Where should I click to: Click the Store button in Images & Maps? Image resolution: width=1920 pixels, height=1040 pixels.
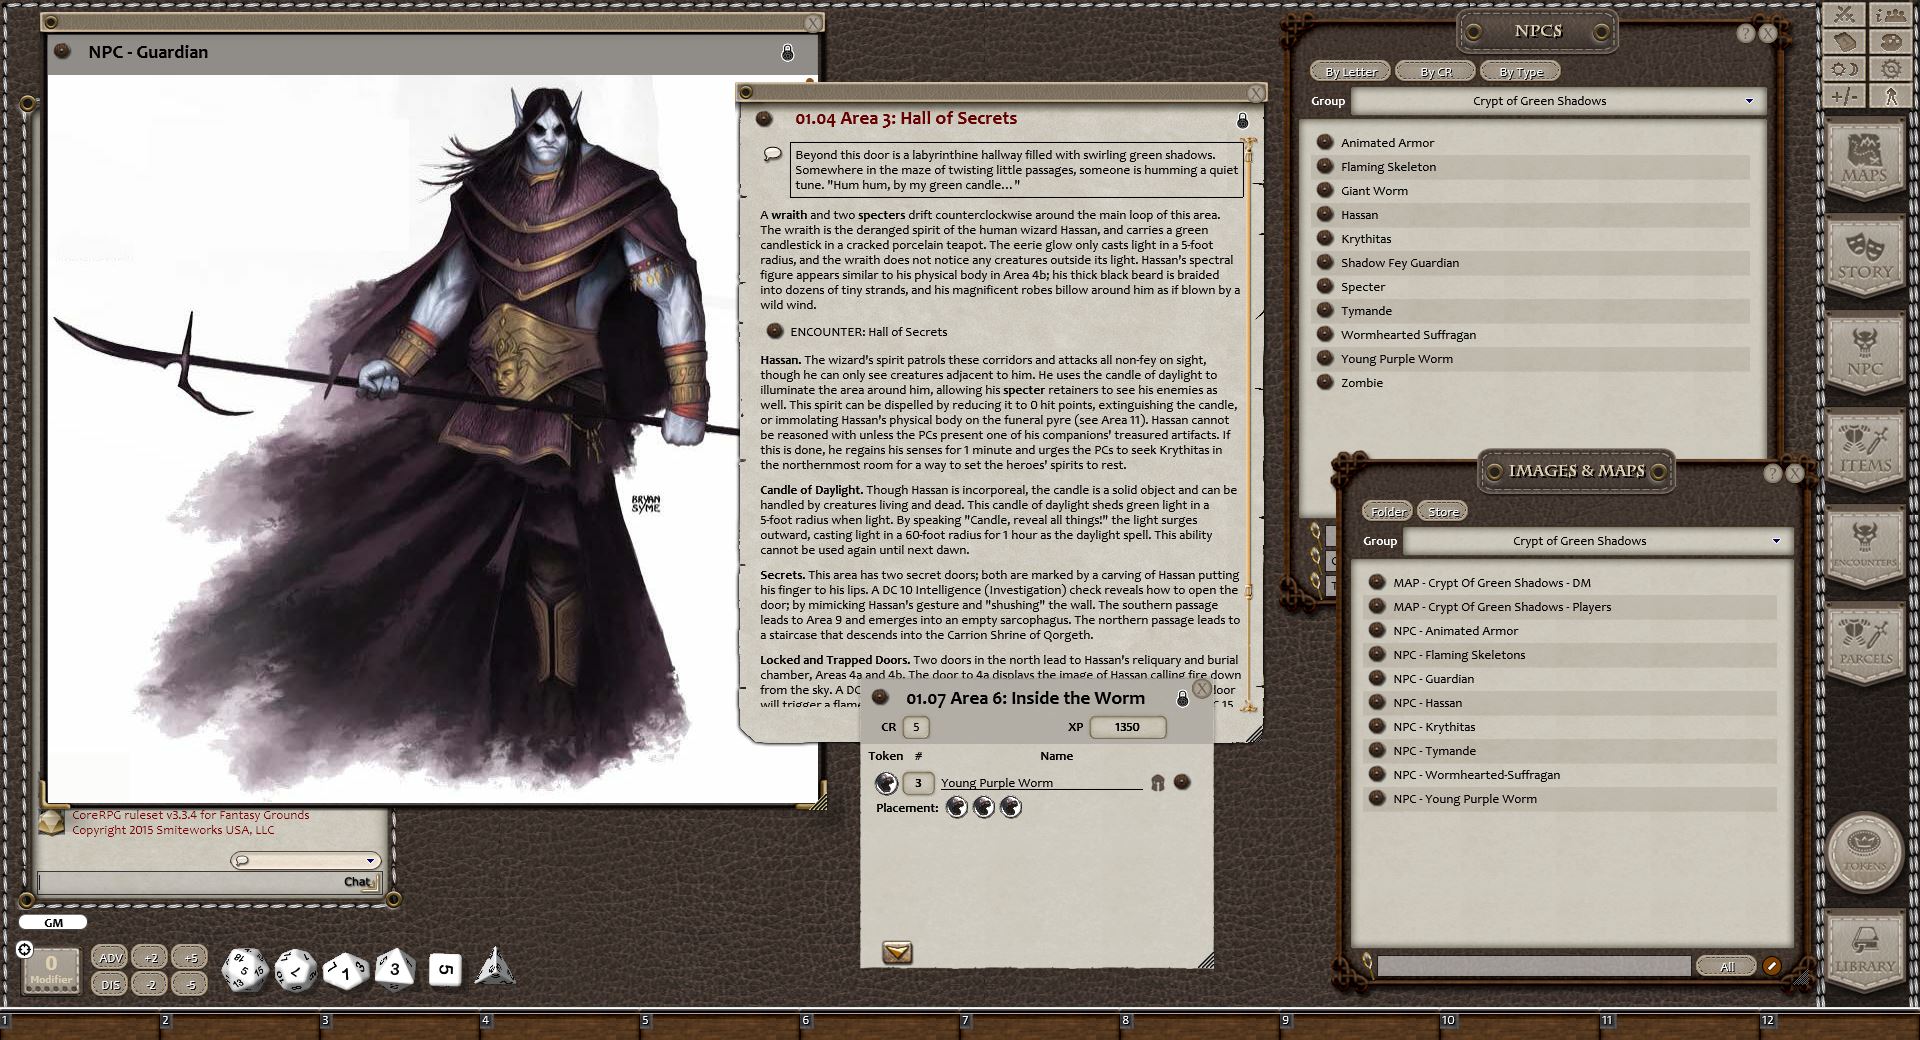point(1443,511)
